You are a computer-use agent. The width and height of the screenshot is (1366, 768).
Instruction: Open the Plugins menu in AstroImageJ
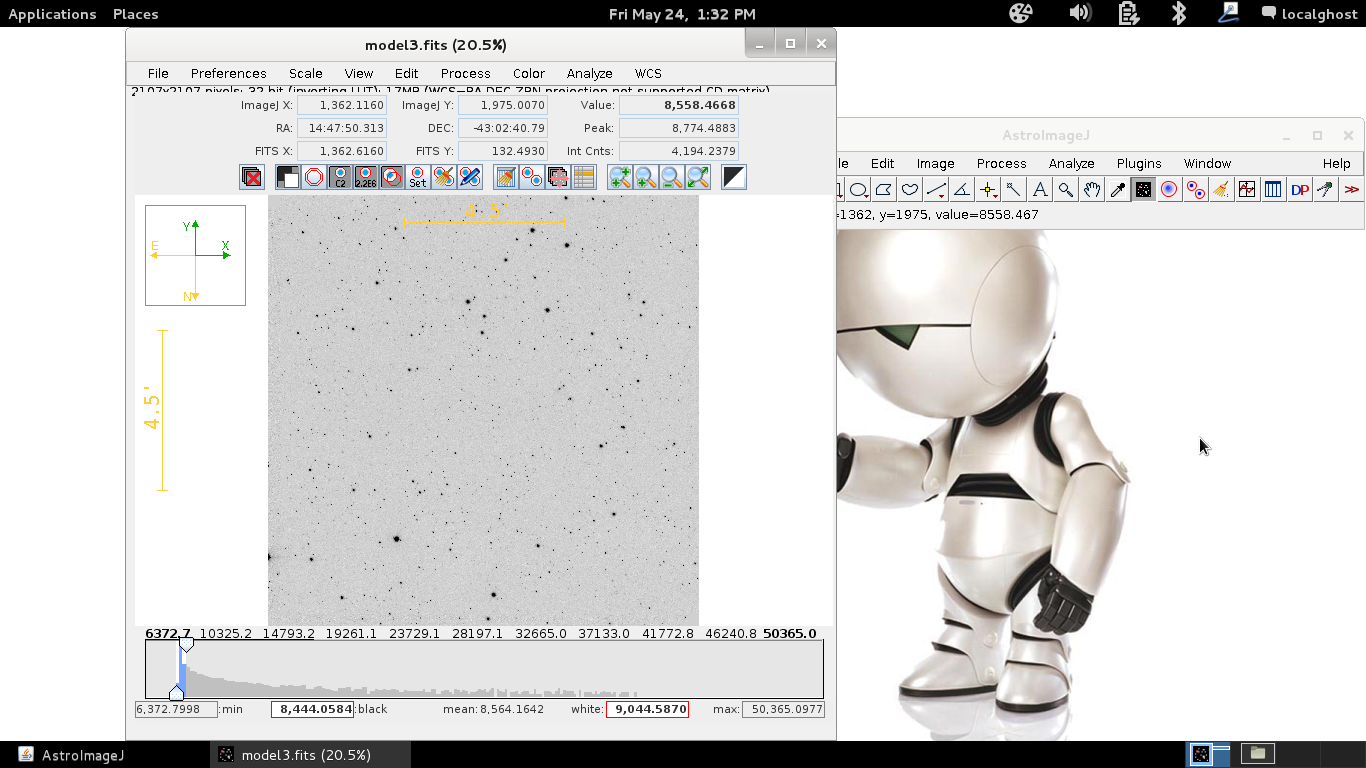coord(1139,163)
